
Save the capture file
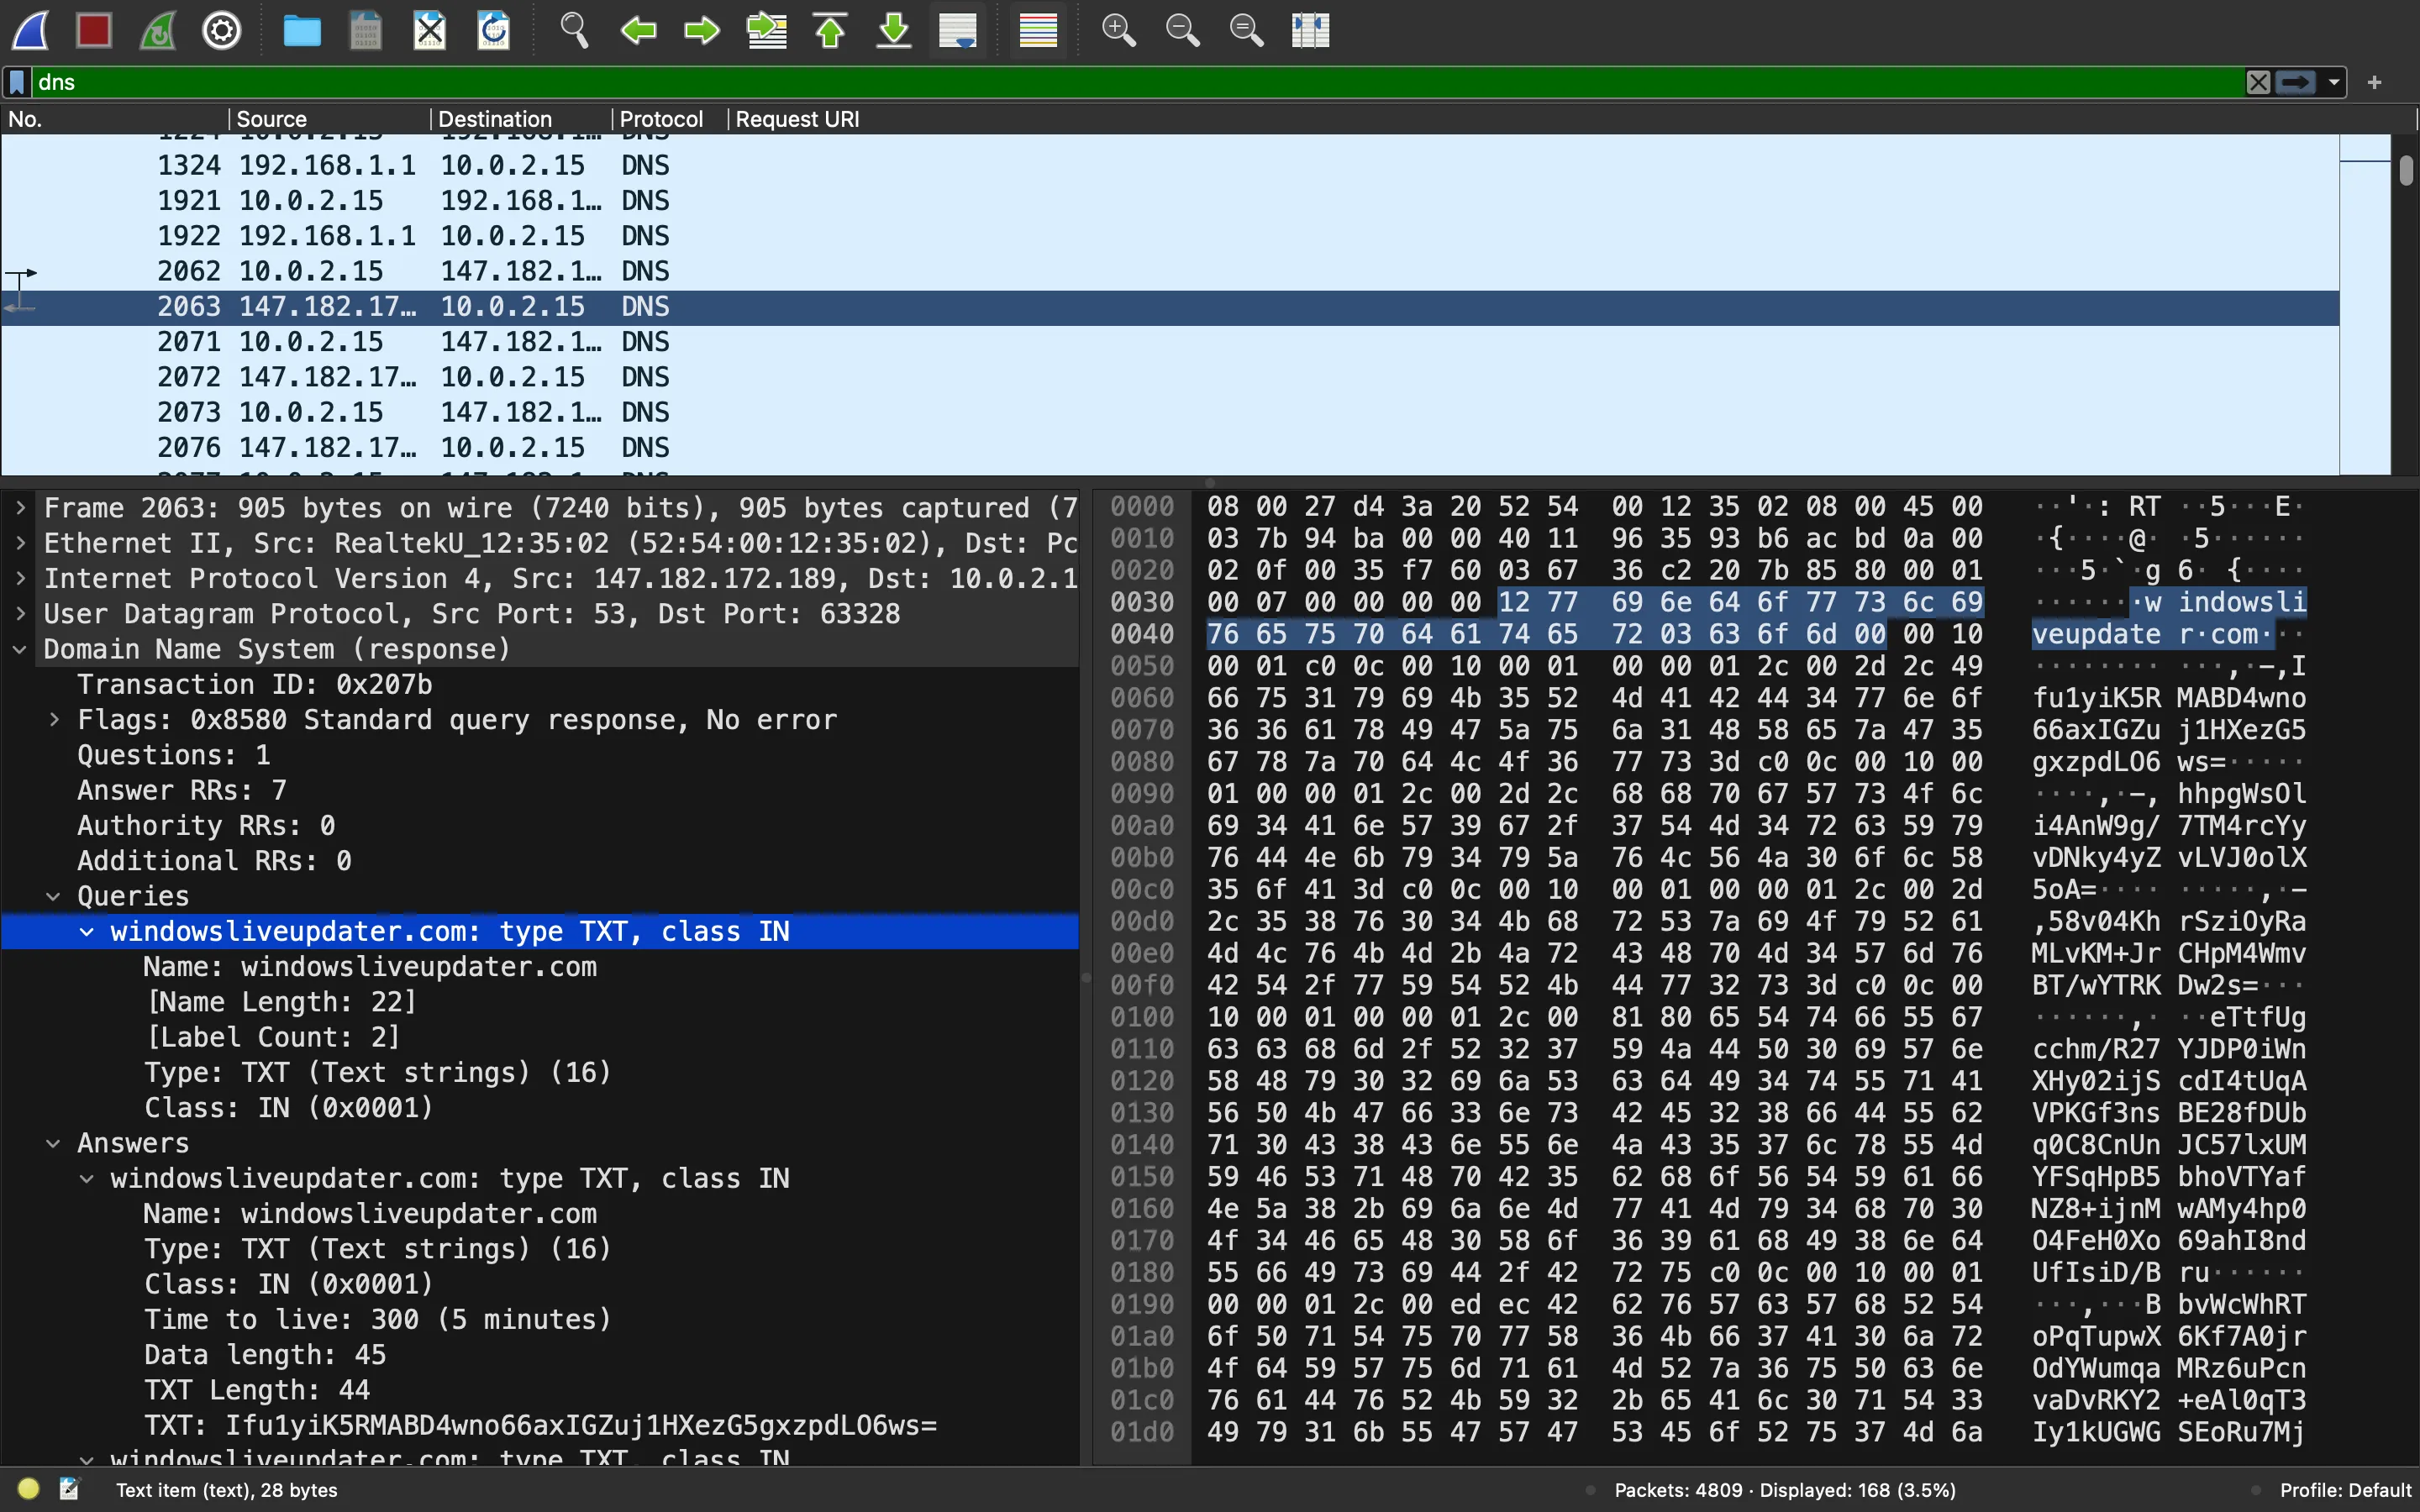pyautogui.click(x=366, y=30)
